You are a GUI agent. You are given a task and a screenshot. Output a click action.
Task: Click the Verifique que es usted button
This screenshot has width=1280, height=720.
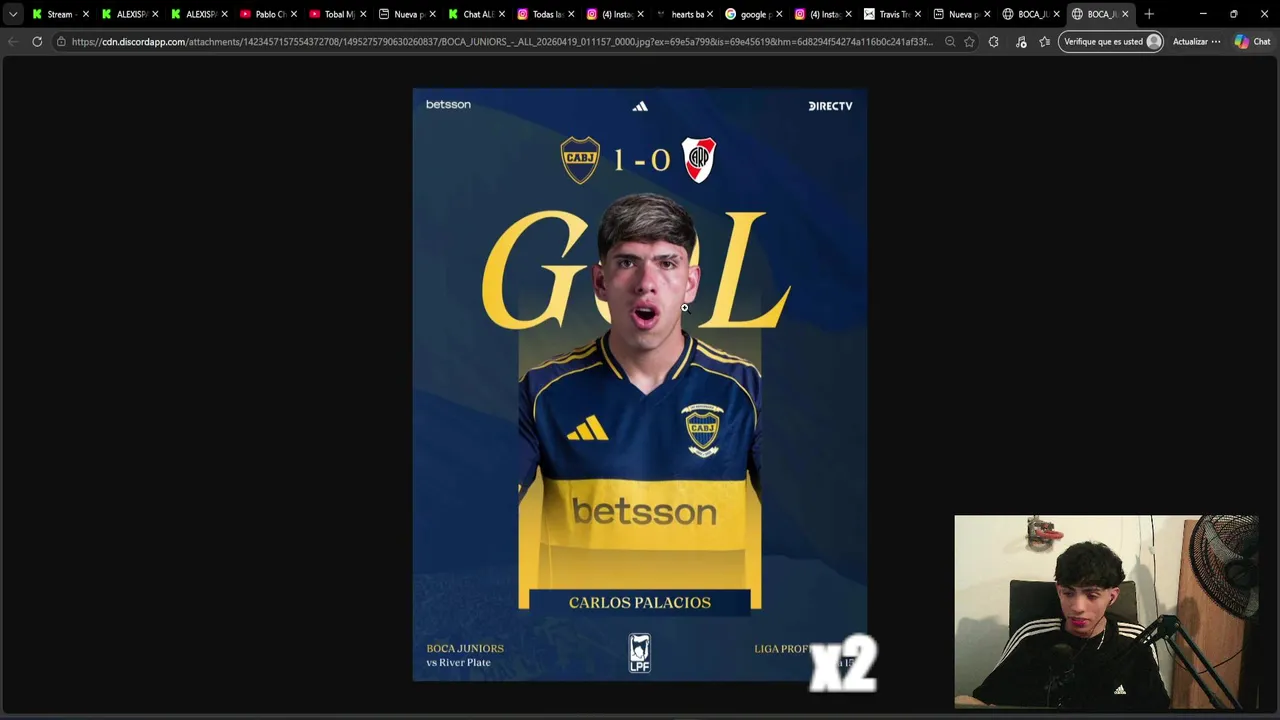(1110, 41)
